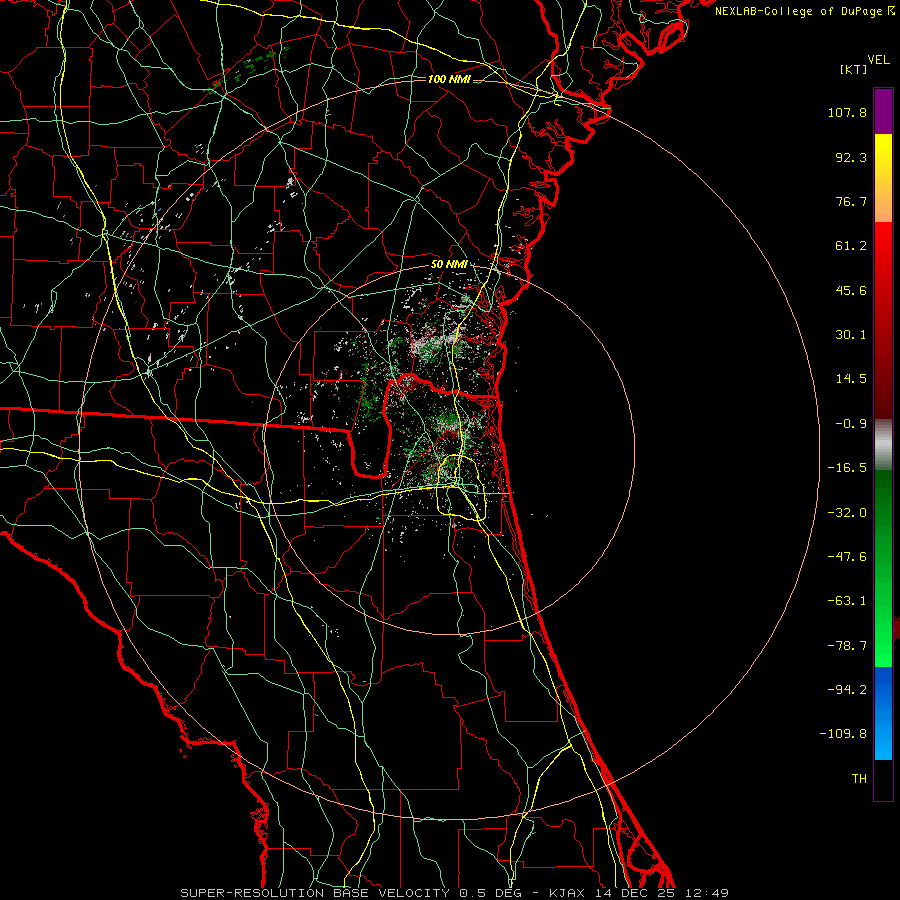Click the VEL legend heading

tap(878, 60)
